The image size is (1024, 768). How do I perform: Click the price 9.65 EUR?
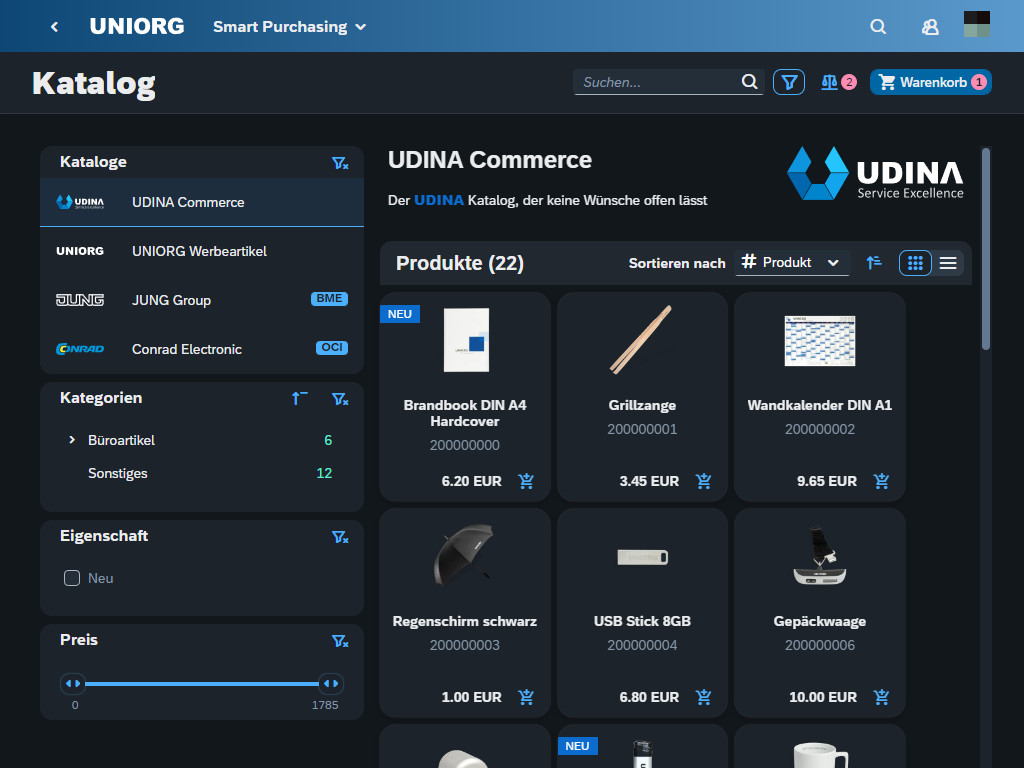coord(827,481)
